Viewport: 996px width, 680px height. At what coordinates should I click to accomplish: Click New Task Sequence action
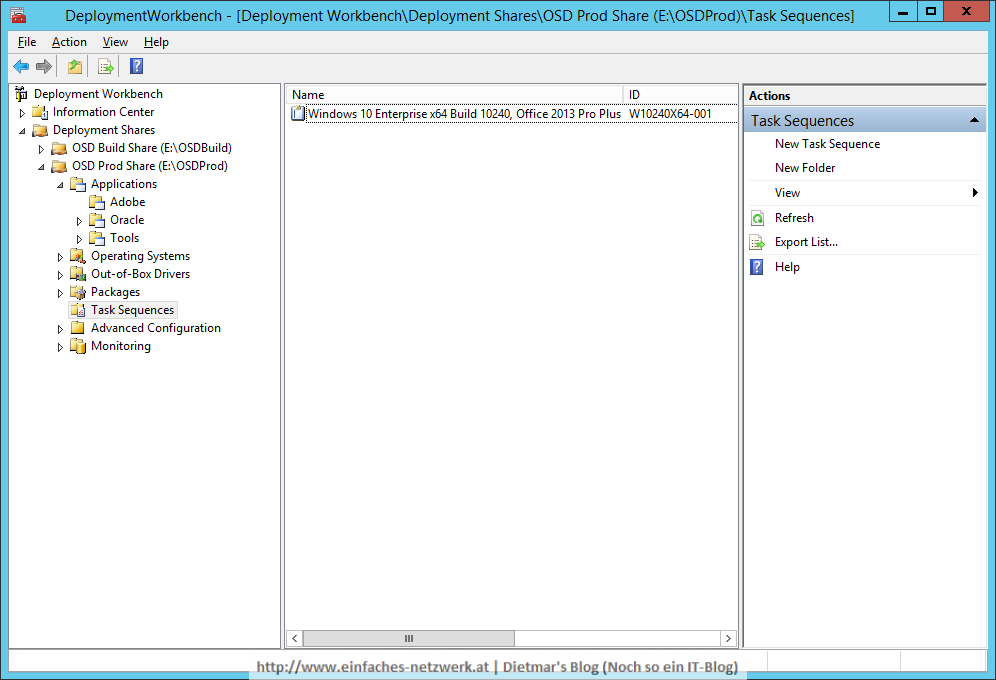pyautogui.click(x=827, y=144)
